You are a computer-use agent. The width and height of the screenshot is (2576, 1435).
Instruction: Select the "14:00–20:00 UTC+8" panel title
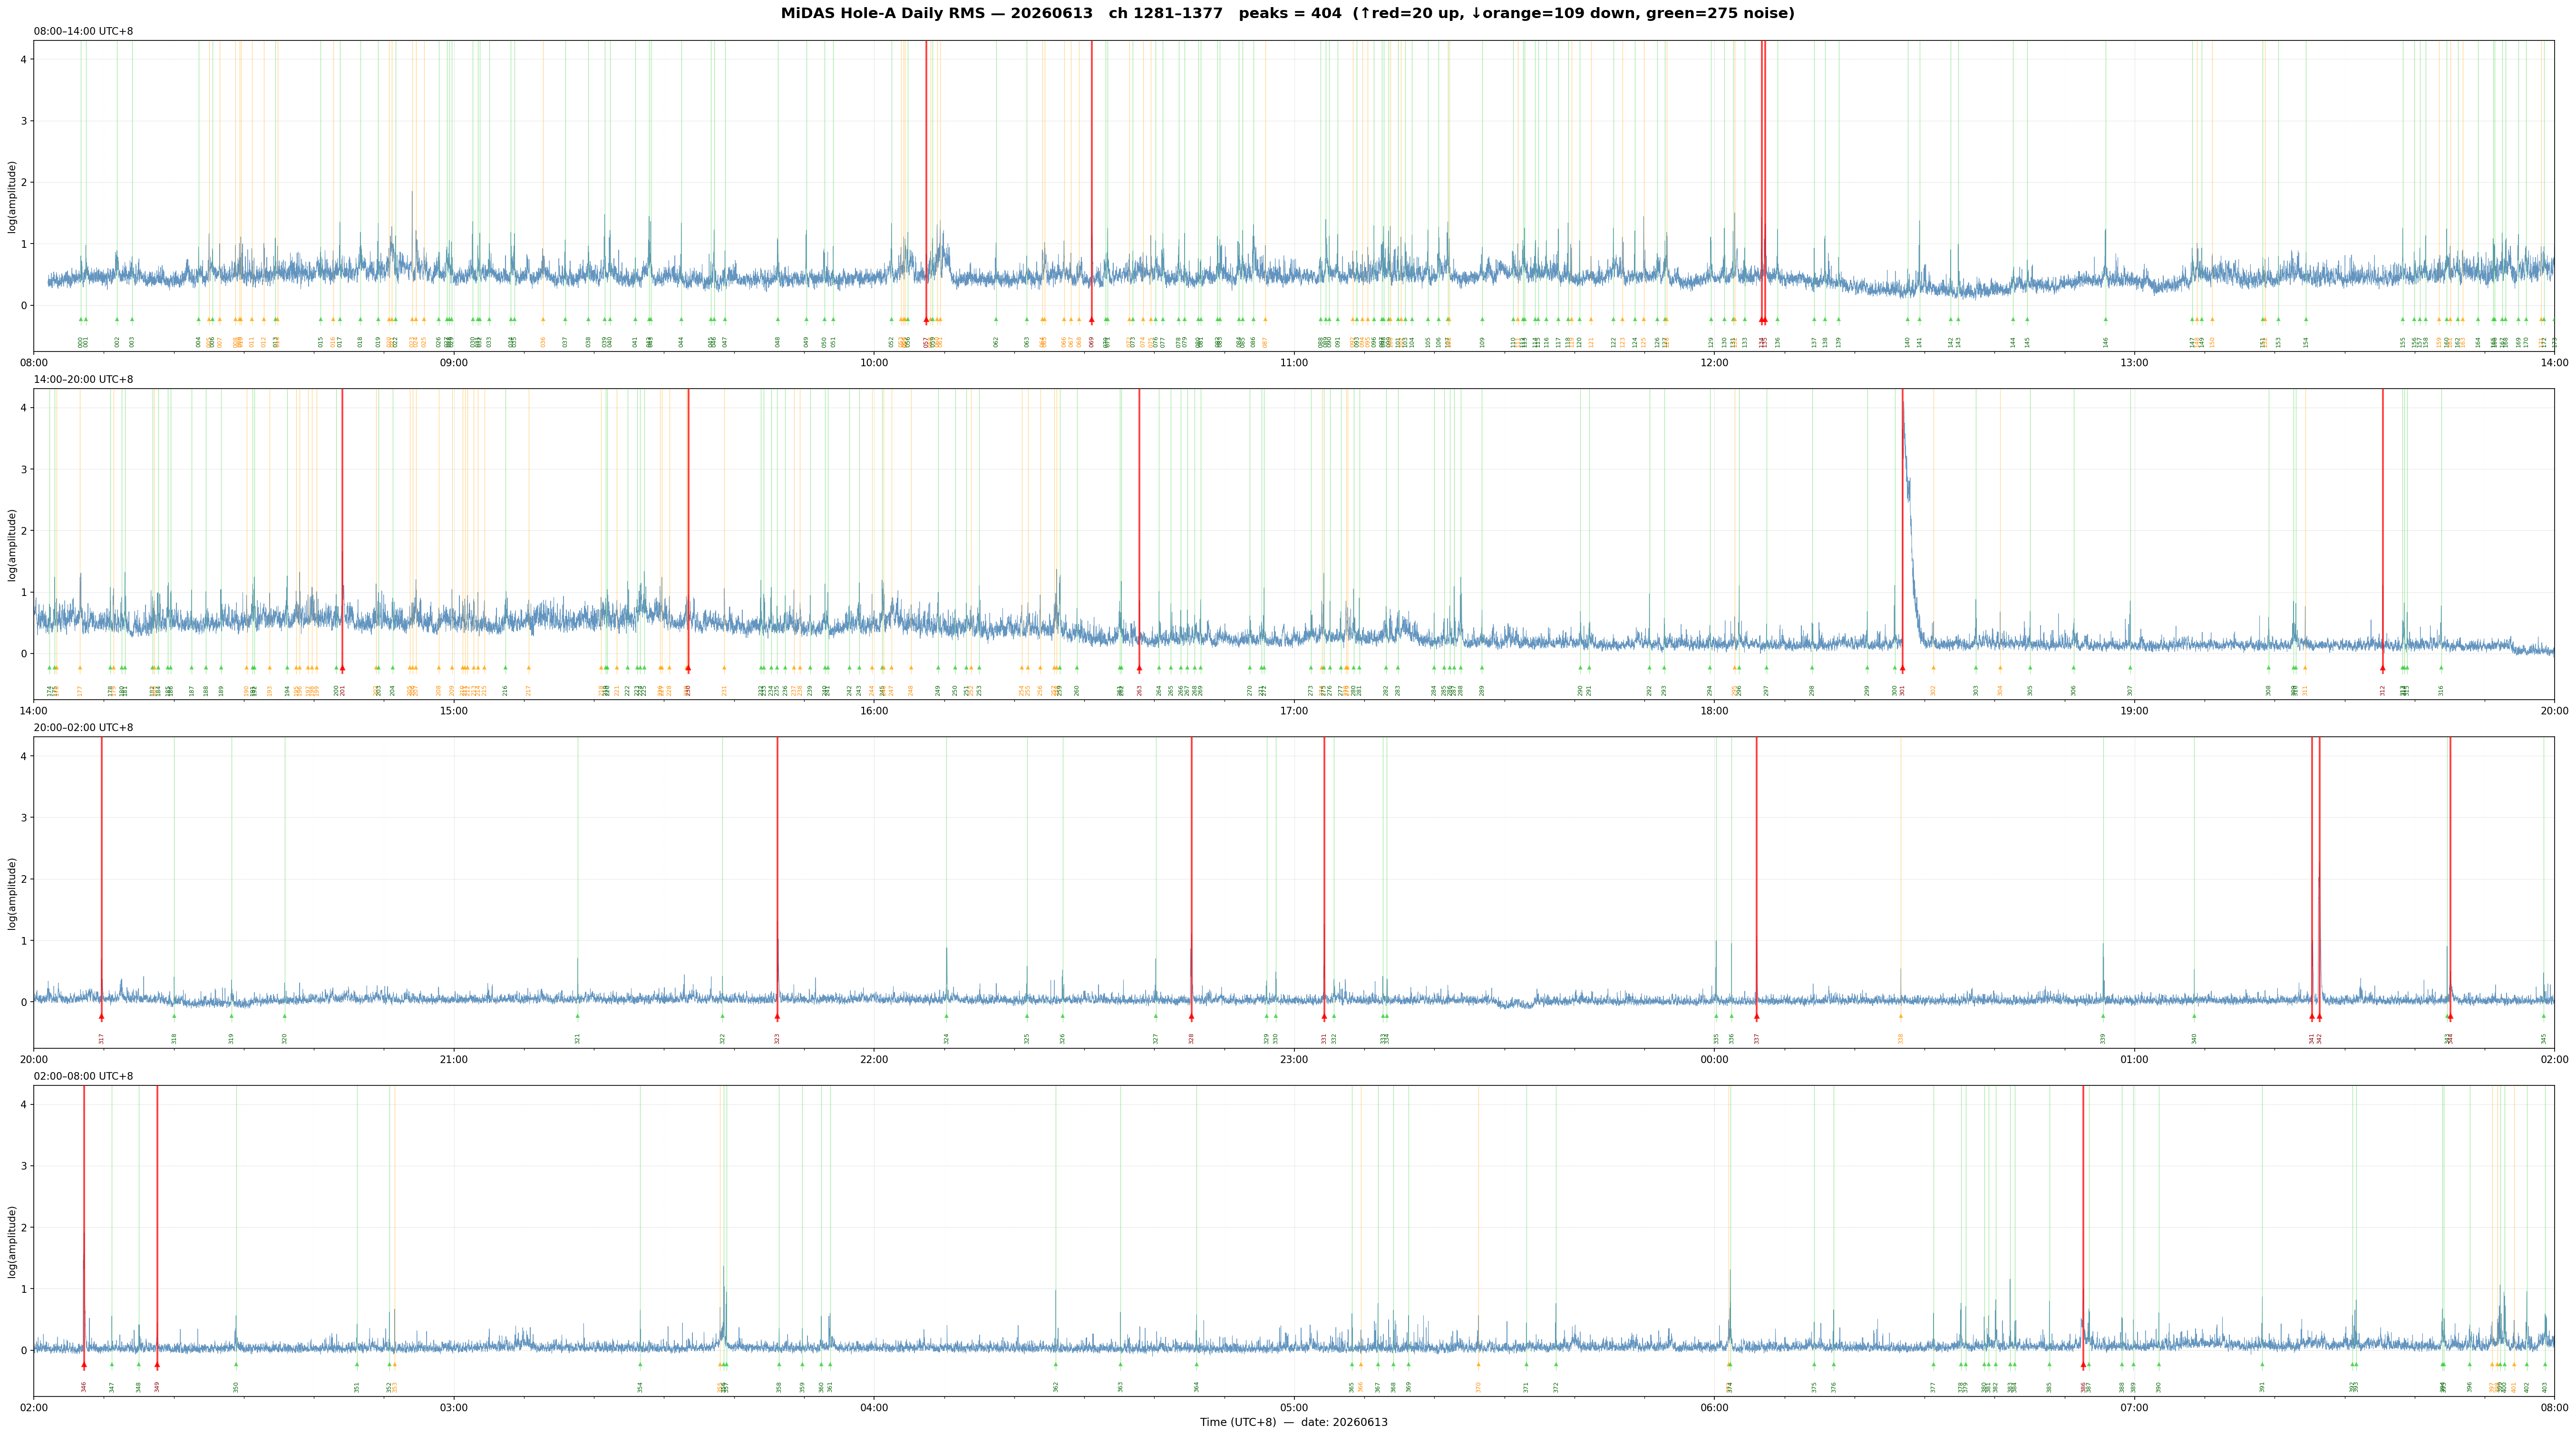coord(83,379)
